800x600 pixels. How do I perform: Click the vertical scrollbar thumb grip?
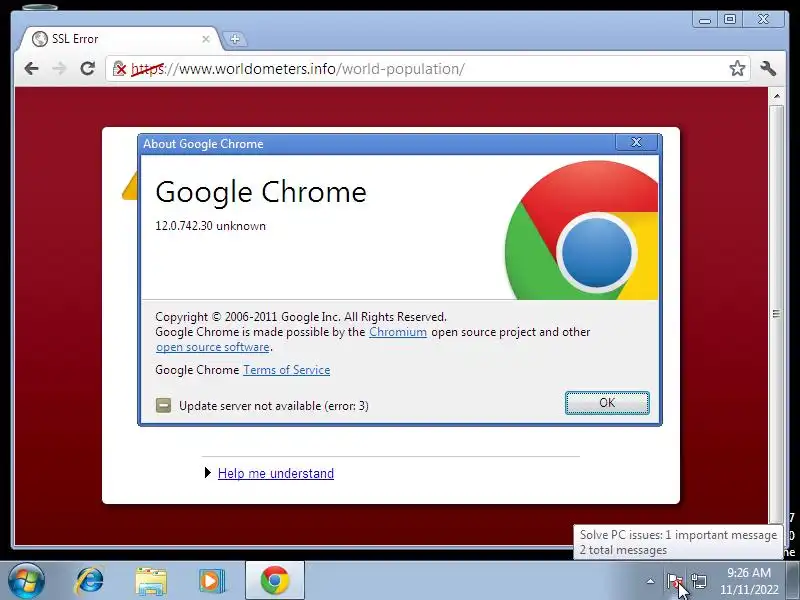[x=777, y=314]
